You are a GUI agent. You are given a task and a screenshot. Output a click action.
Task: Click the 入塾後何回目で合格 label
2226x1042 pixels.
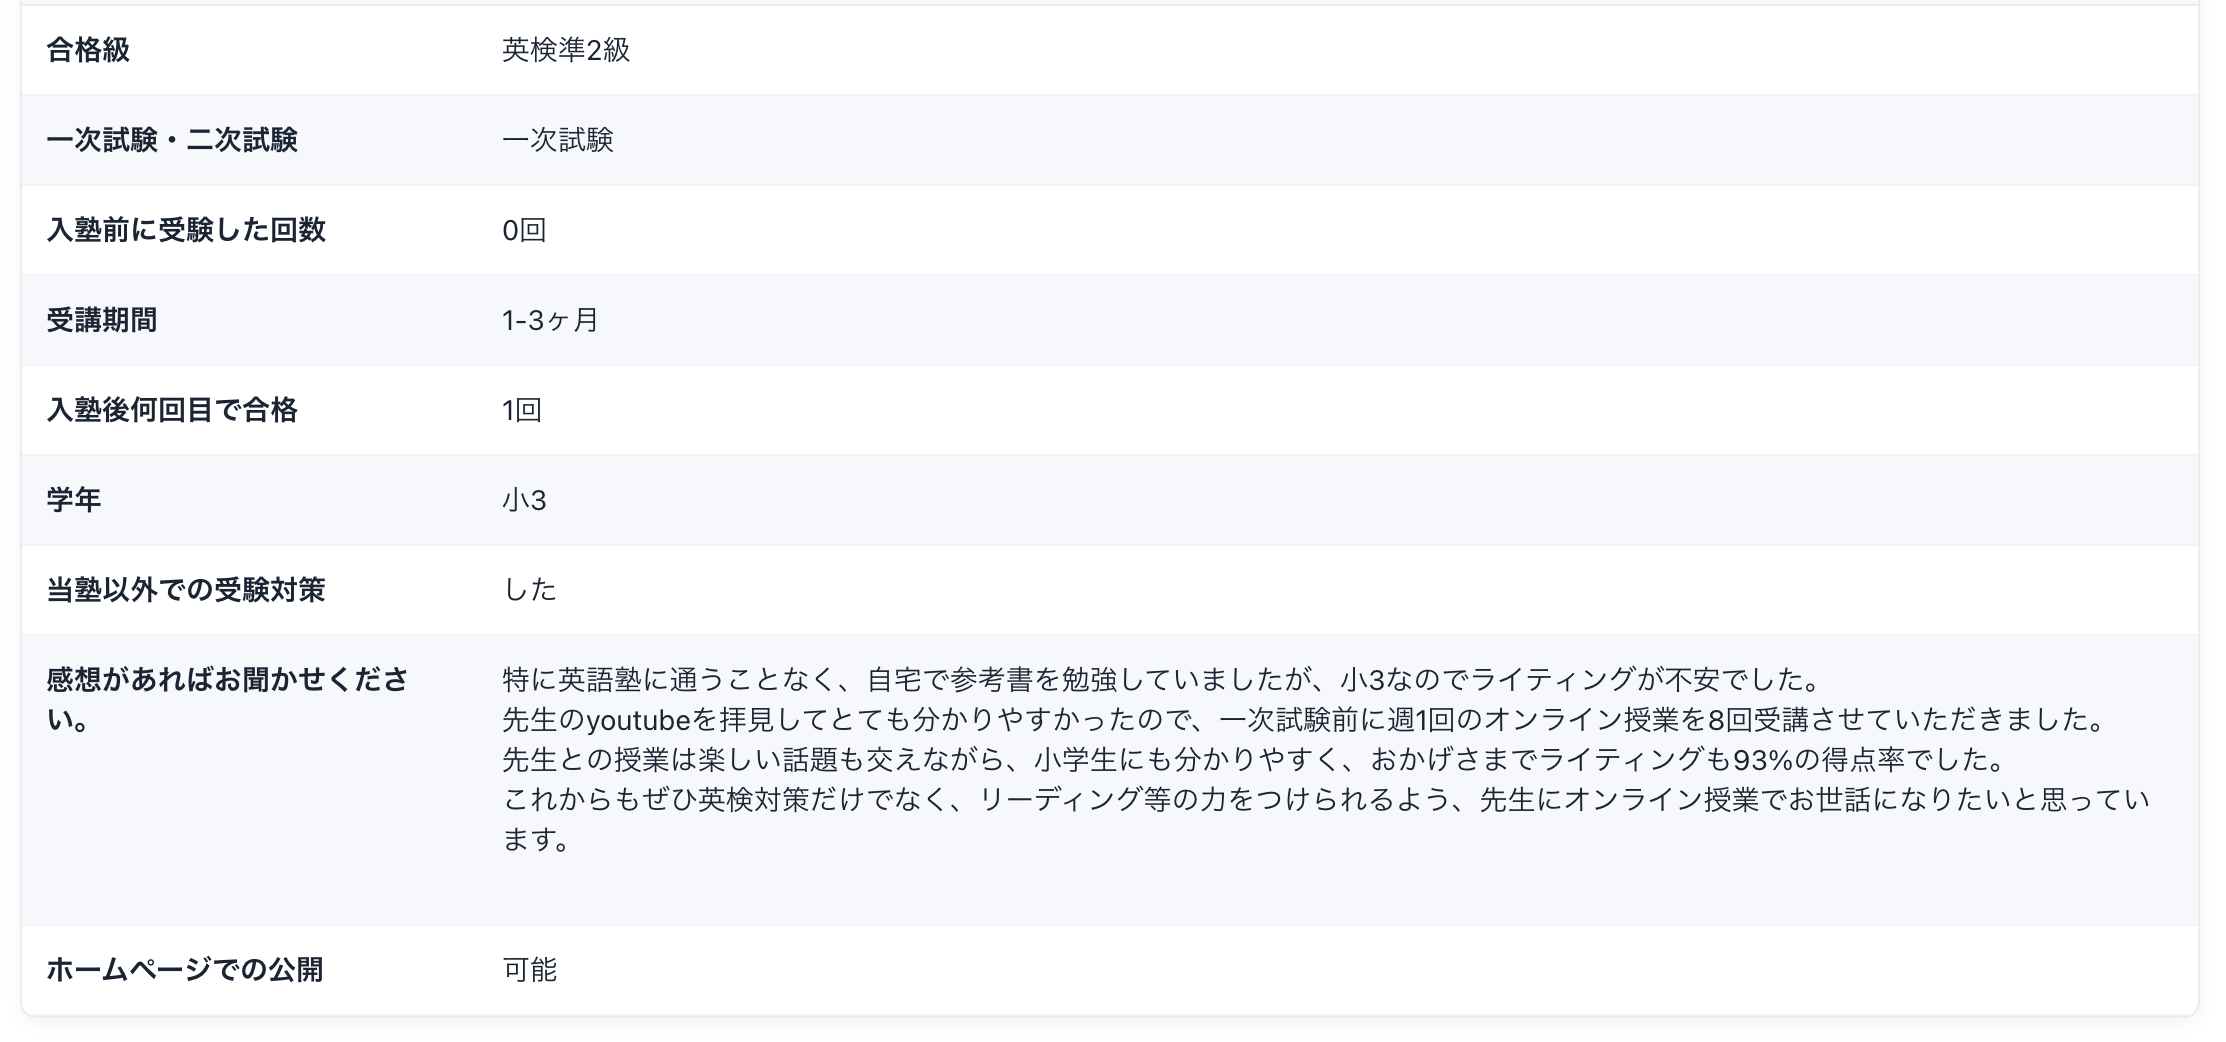tap(172, 410)
